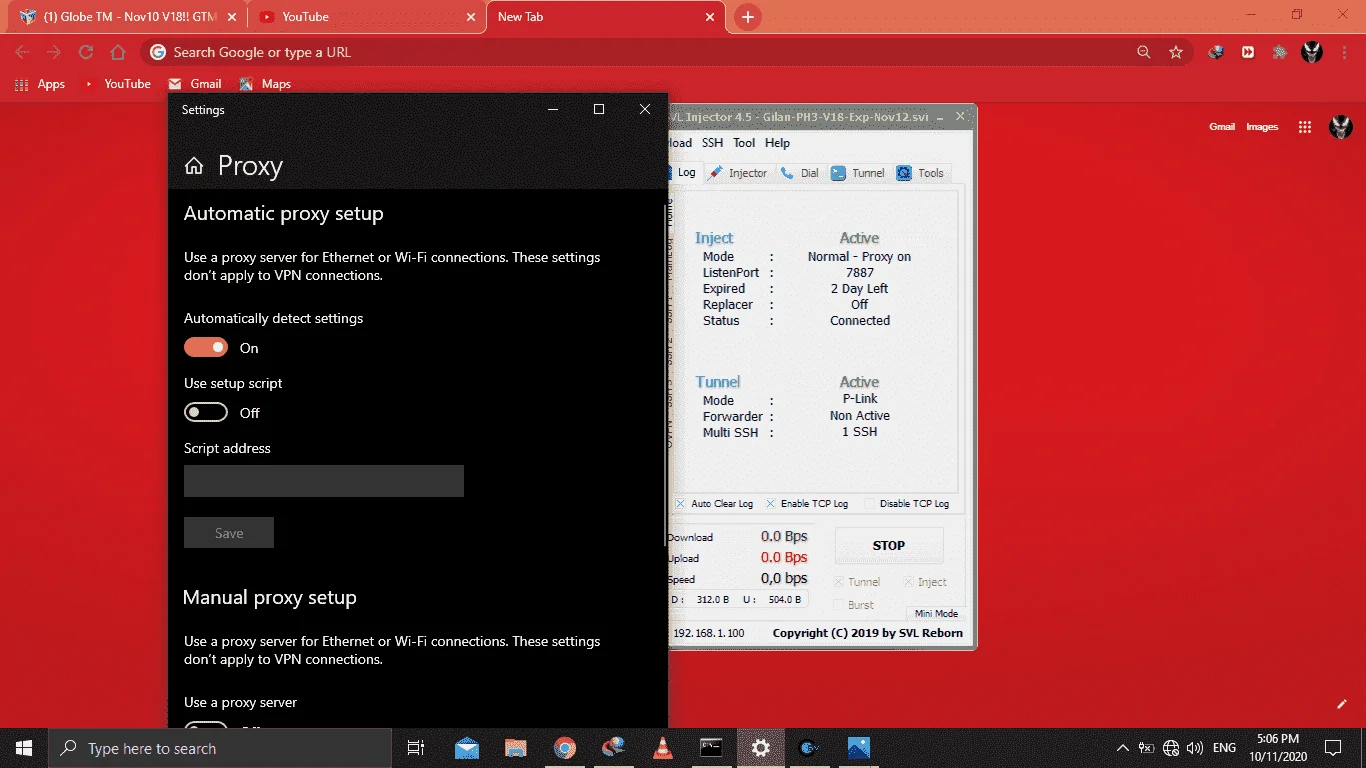Image resolution: width=1366 pixels, height=768 pixels.
Task: Click zoom magnifier icon in address bar
Action: coord(1144,52)
